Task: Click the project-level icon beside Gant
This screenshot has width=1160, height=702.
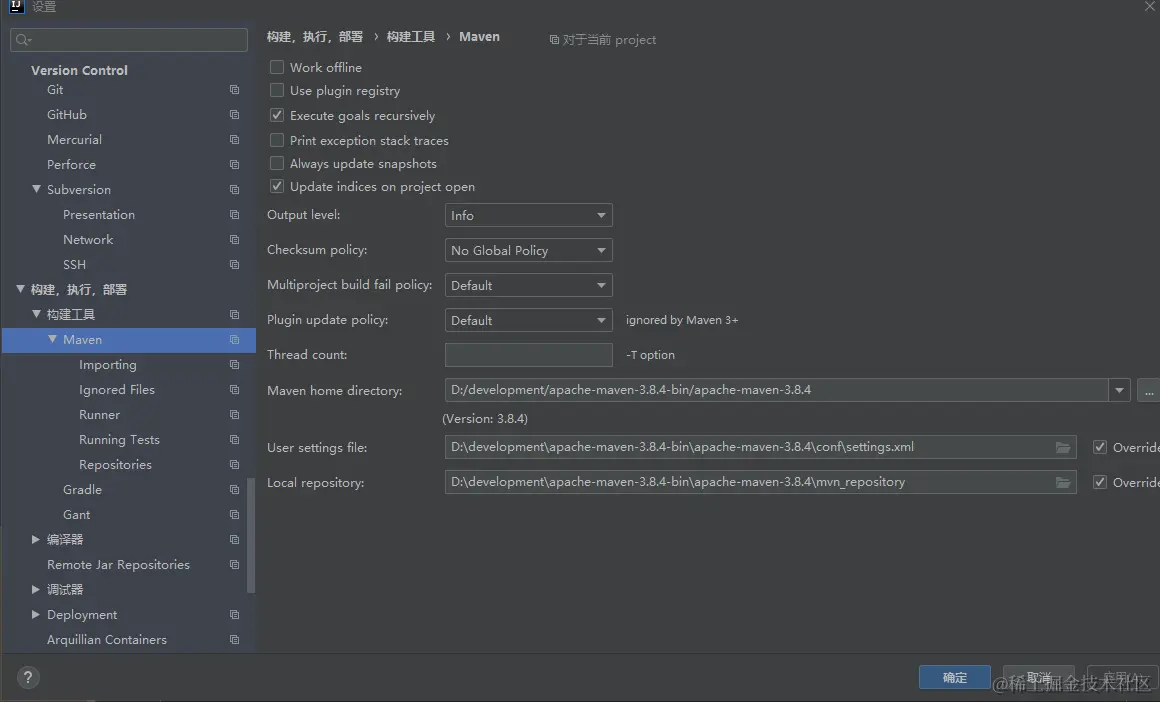Action: point(235,515)
